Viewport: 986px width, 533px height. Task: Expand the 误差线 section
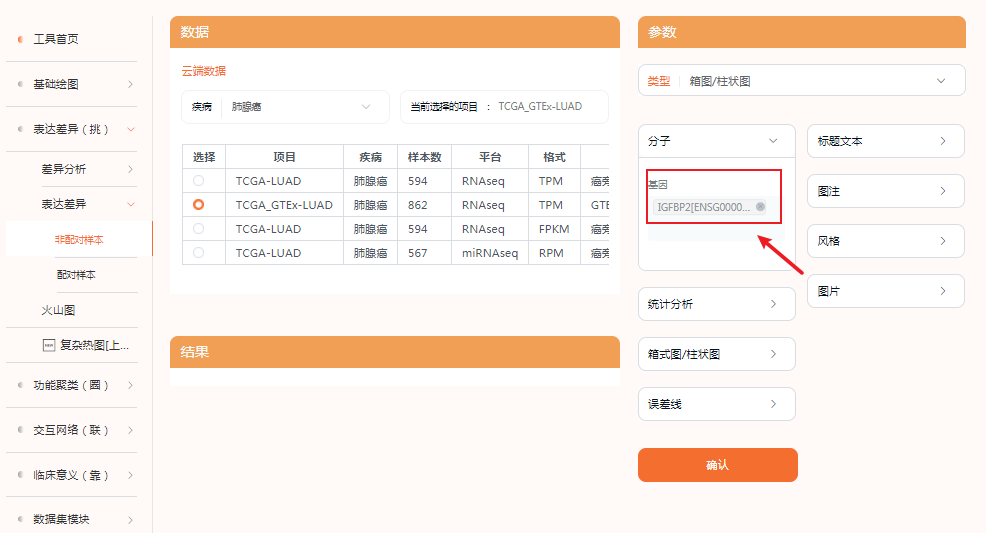tap(716, 404)
